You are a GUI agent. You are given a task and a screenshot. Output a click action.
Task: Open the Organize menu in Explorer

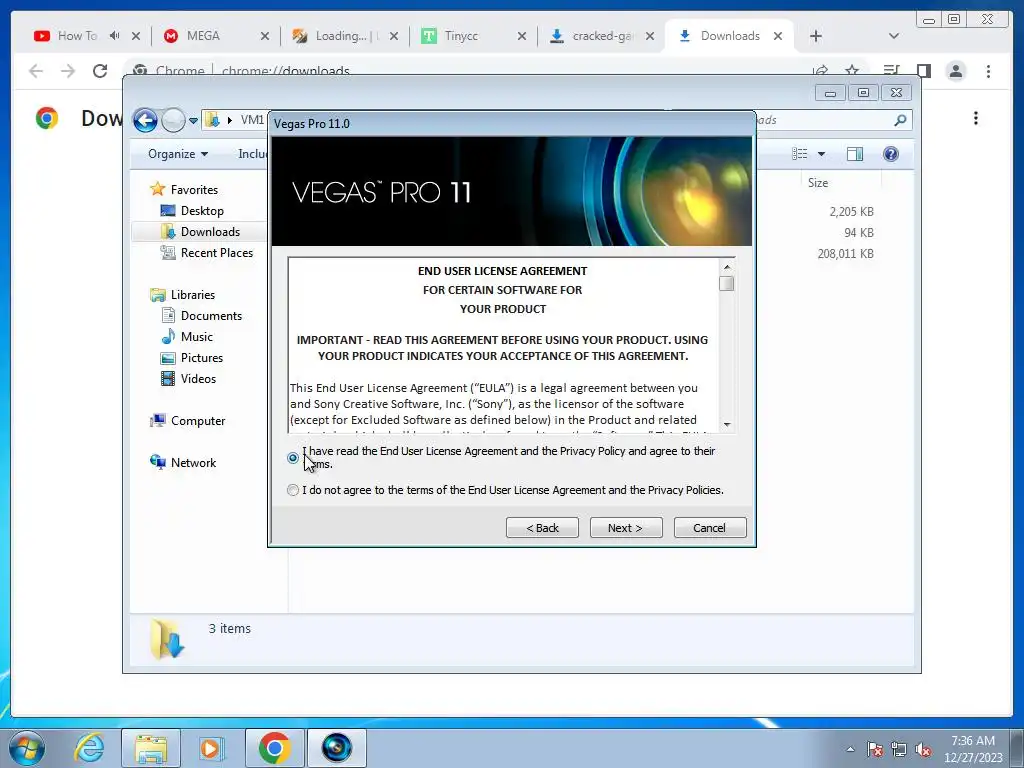(178, 153)
